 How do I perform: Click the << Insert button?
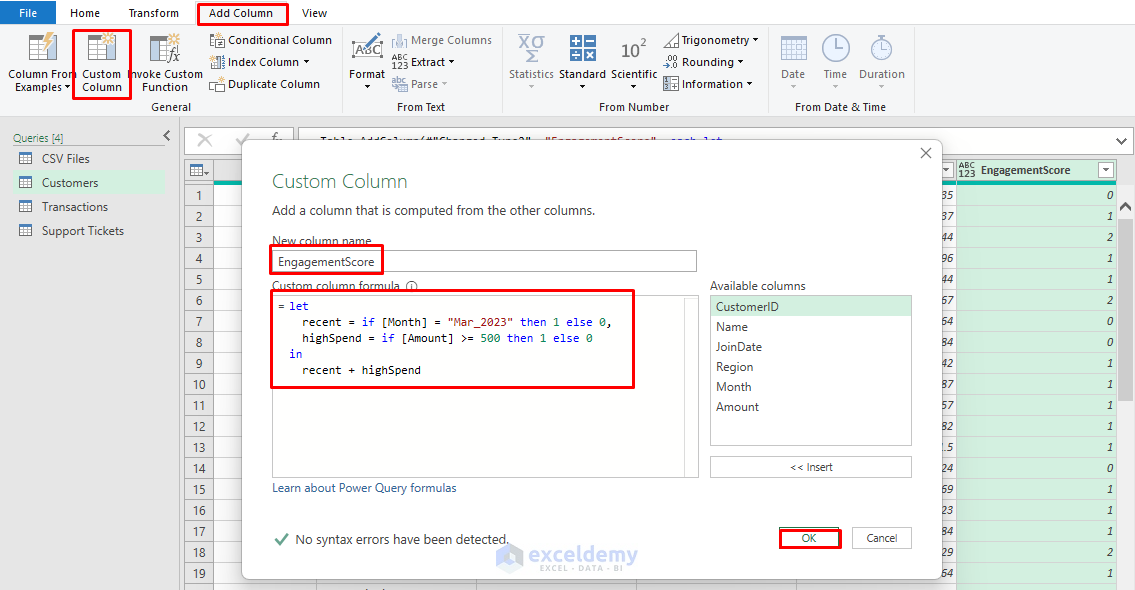811,467
